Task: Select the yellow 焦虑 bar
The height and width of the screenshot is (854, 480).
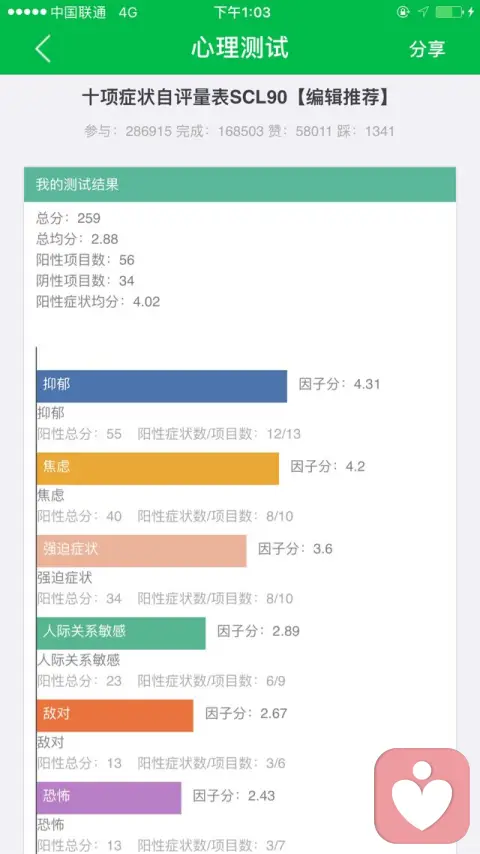Action: [x=158, y=468]
